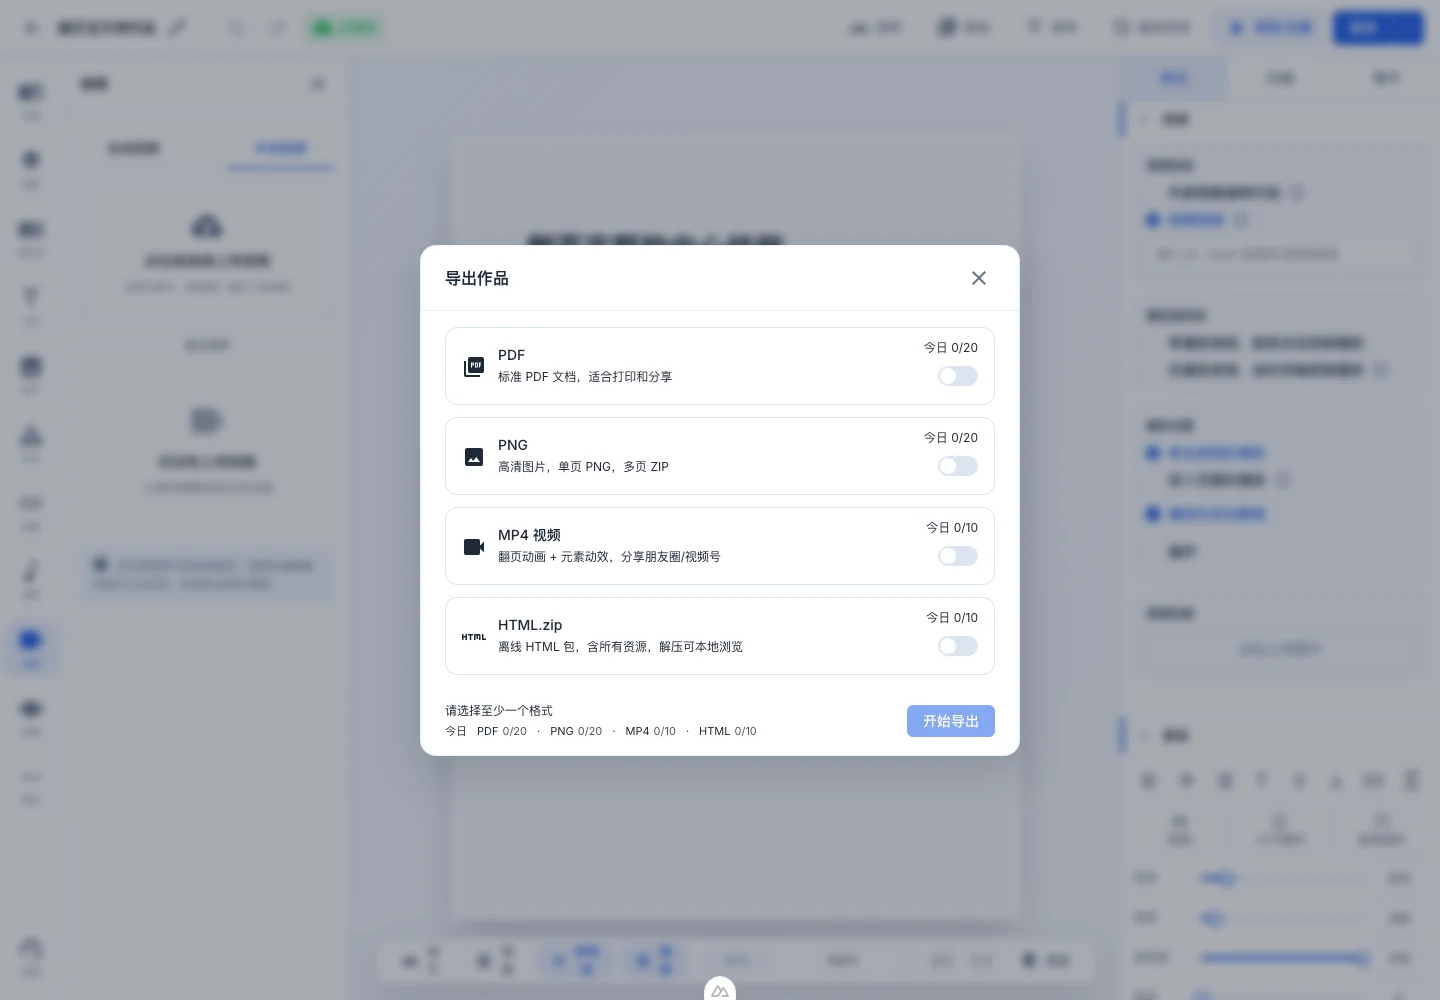Click MP4 row quota 今日 0/10

pyautogui.click(x=952, y=528)
